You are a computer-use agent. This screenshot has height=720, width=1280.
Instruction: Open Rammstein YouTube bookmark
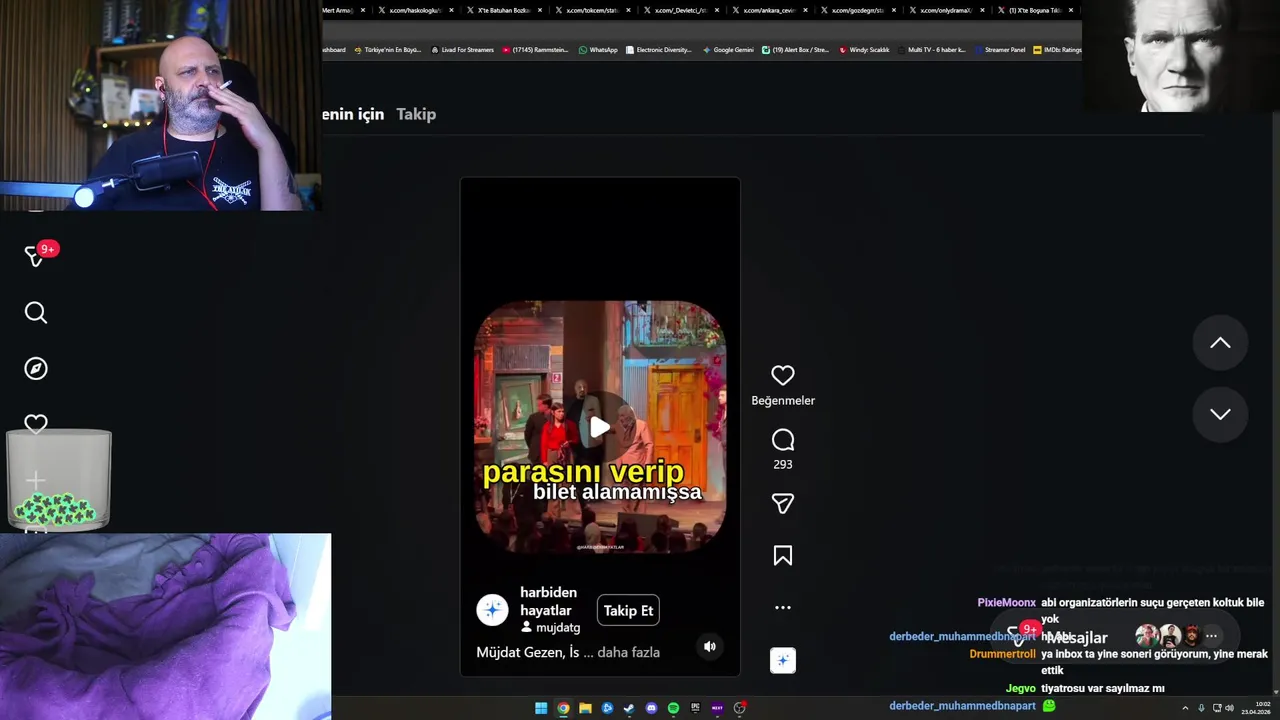click(537, 50)
